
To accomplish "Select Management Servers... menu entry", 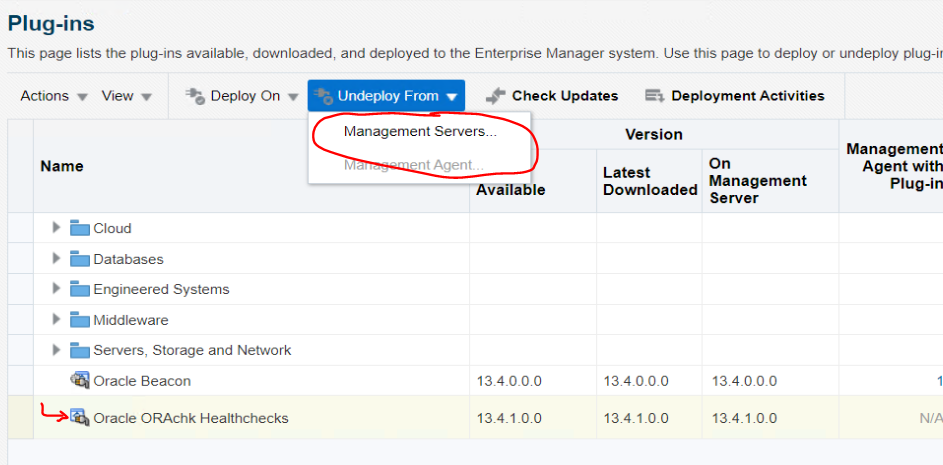I will point(420,132).
